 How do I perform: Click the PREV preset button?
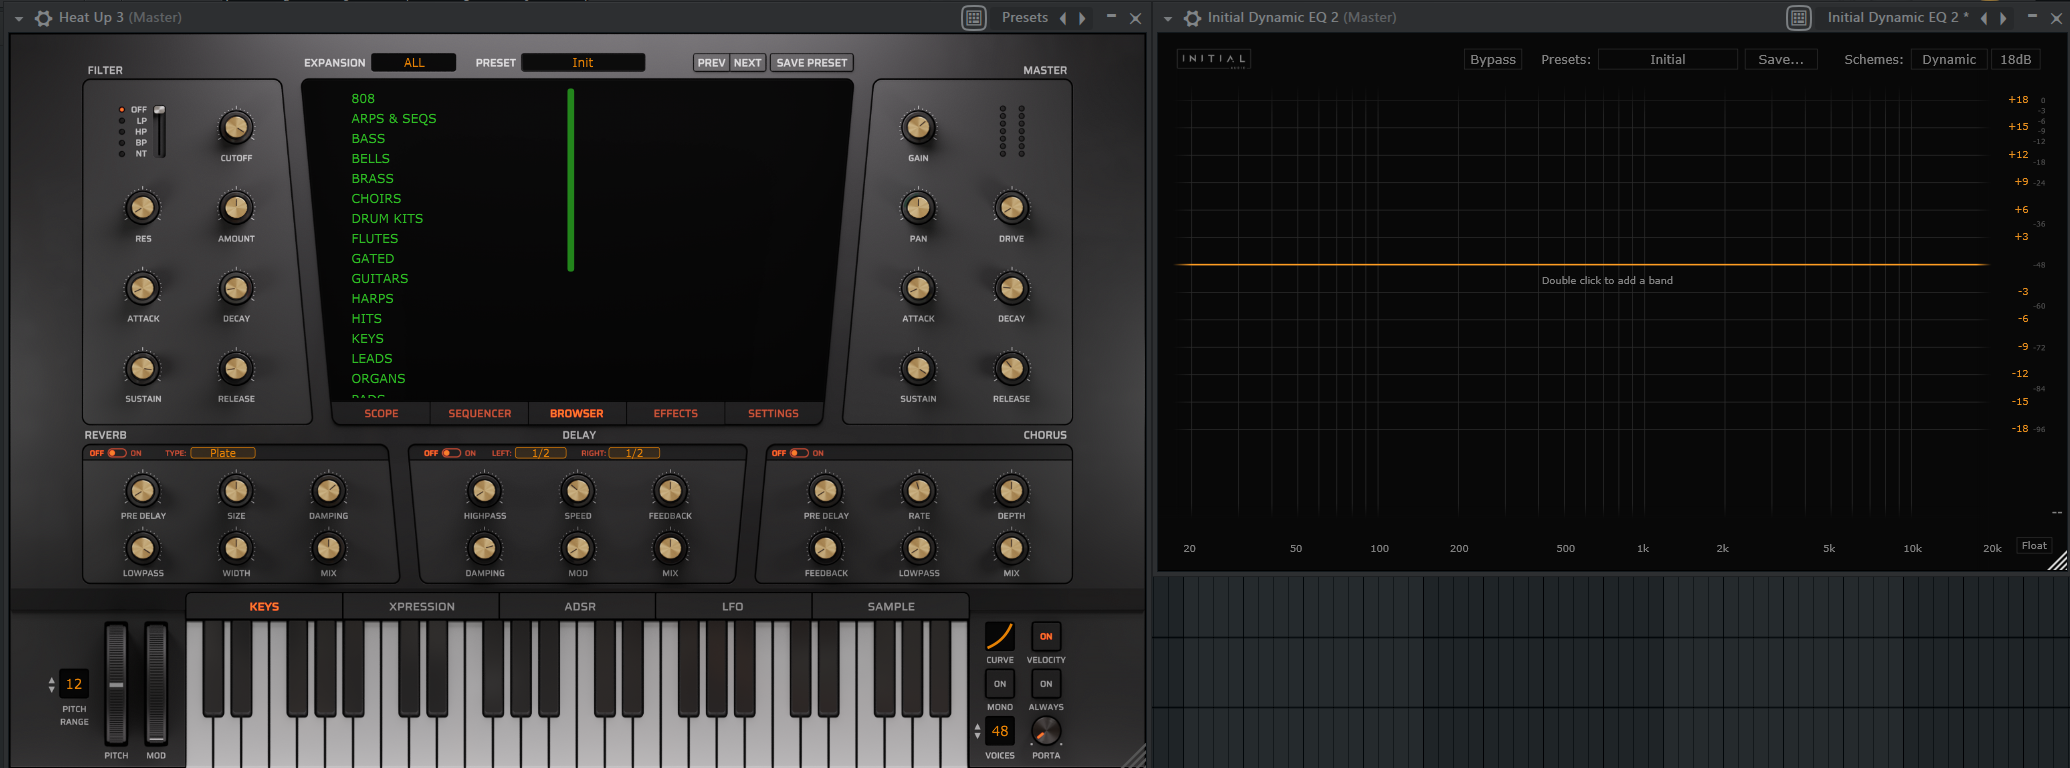pos(711,62)
